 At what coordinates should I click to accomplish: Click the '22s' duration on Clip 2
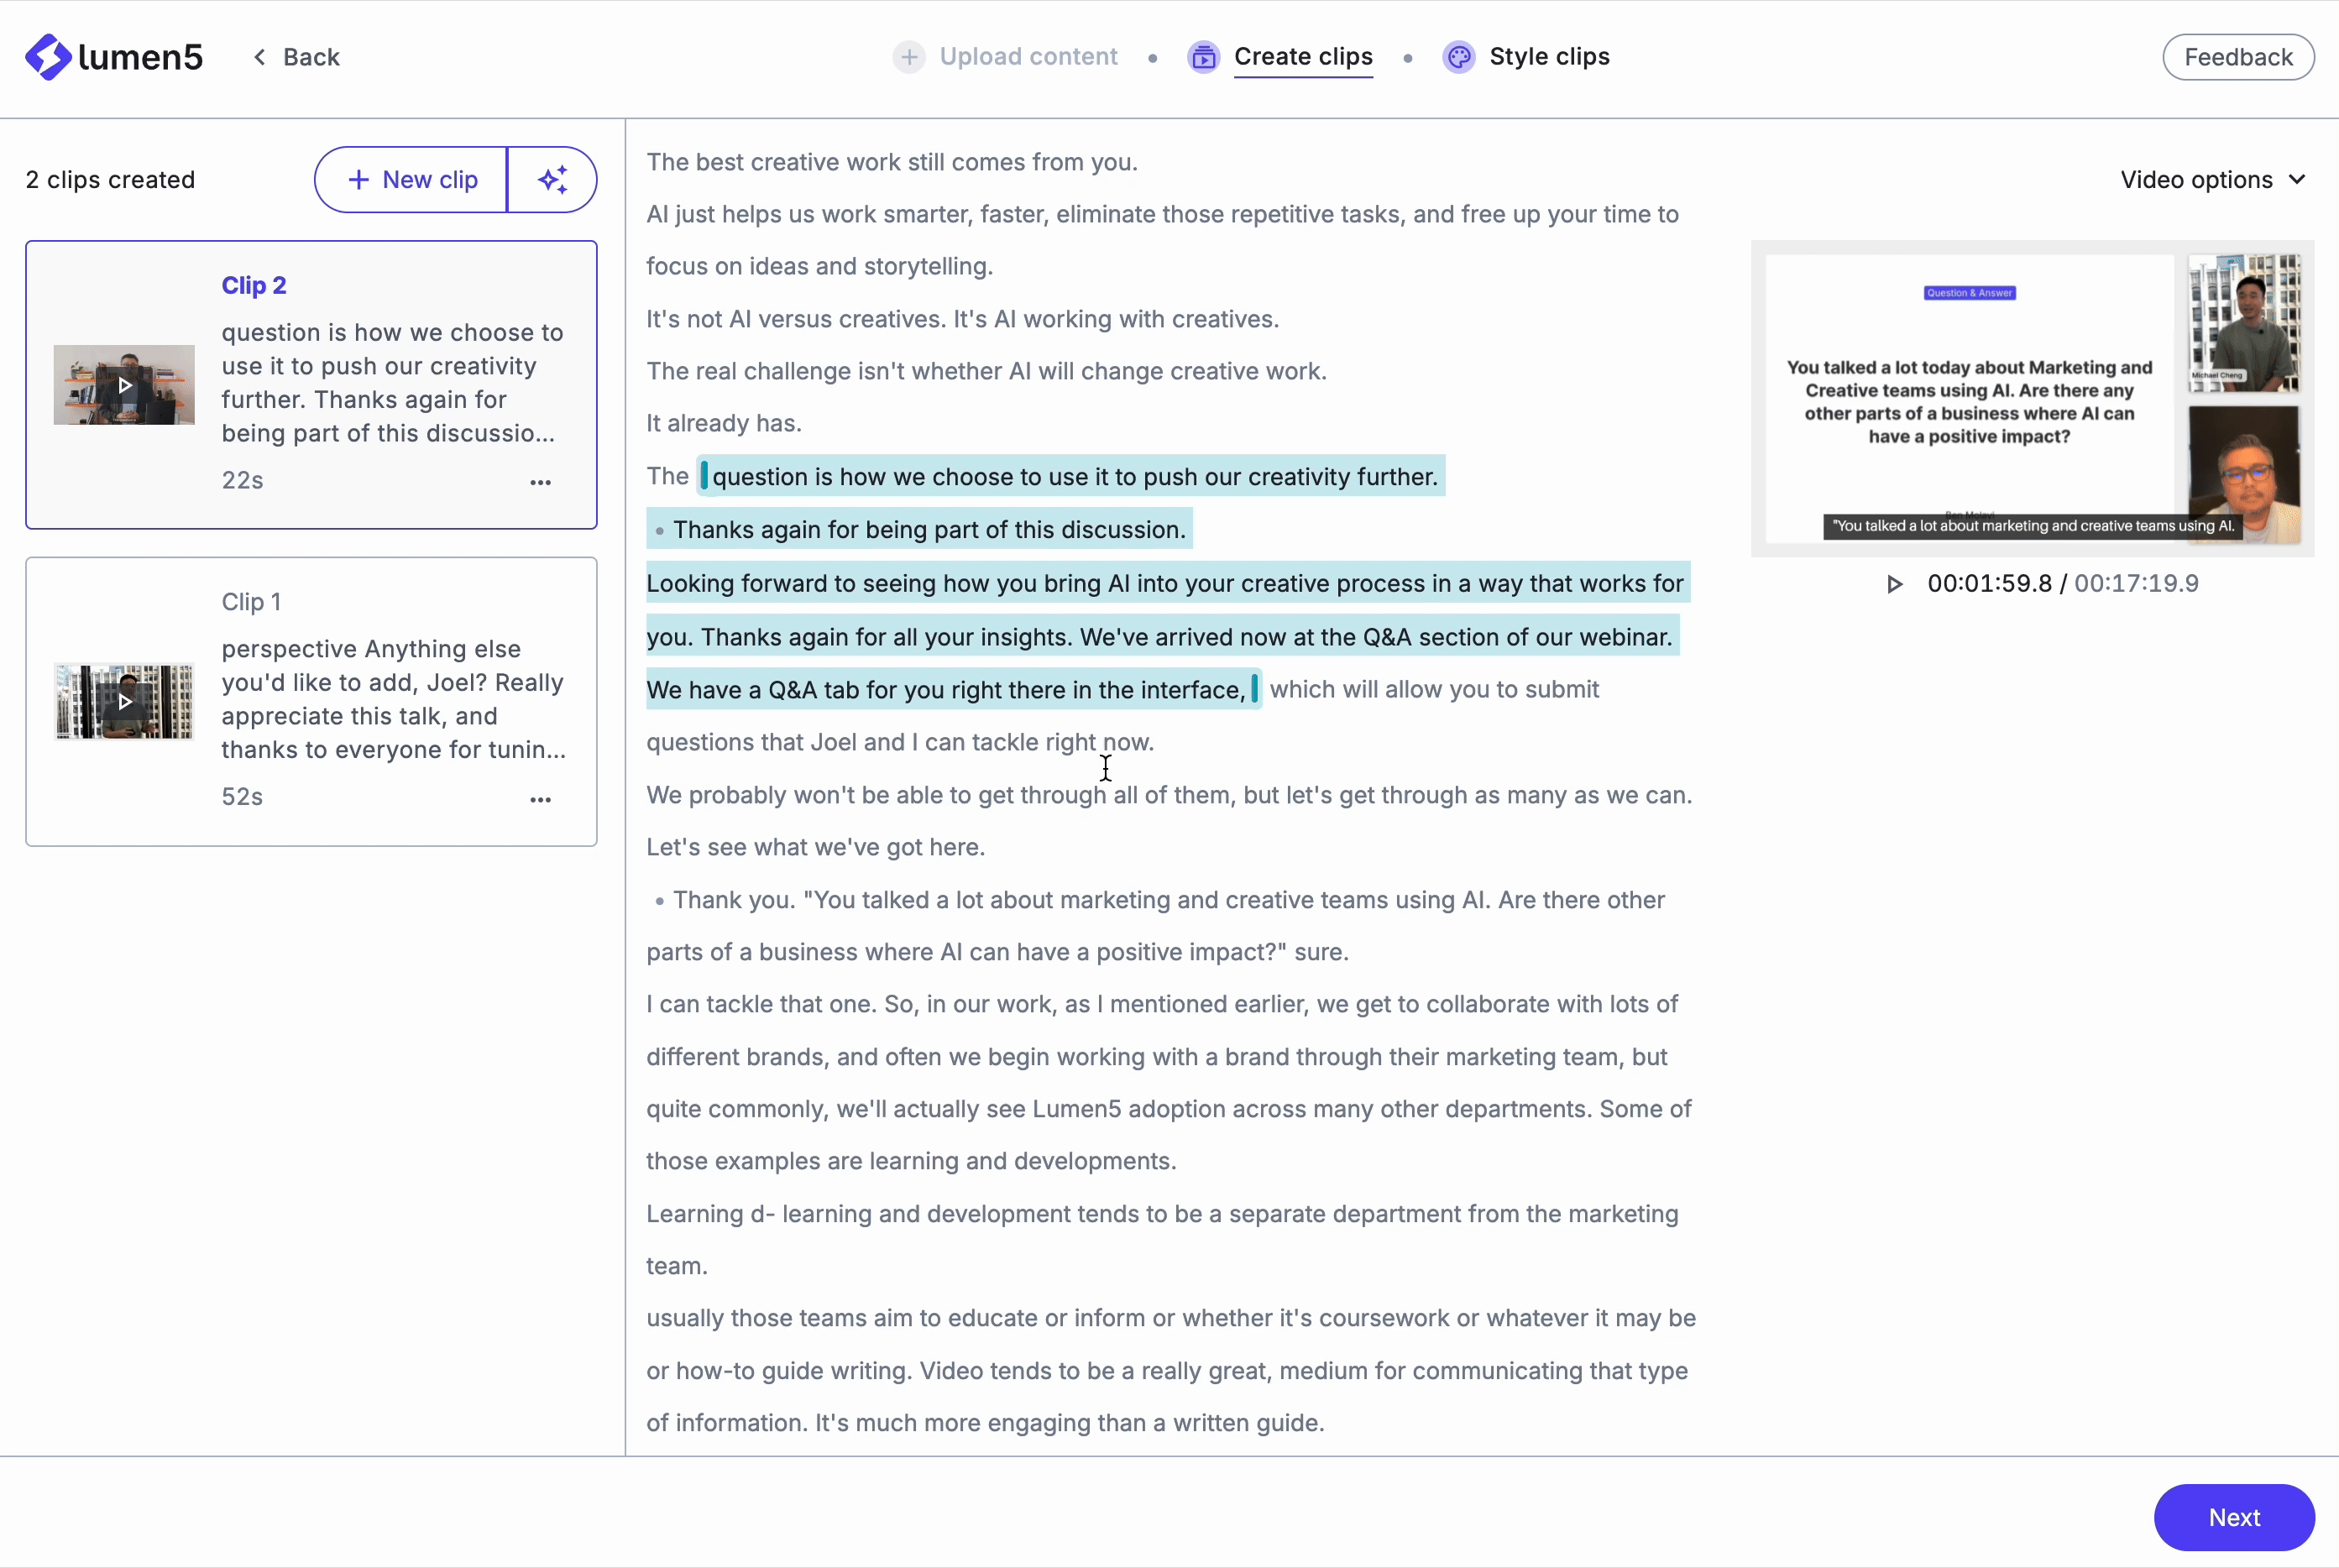coord(242,481)
